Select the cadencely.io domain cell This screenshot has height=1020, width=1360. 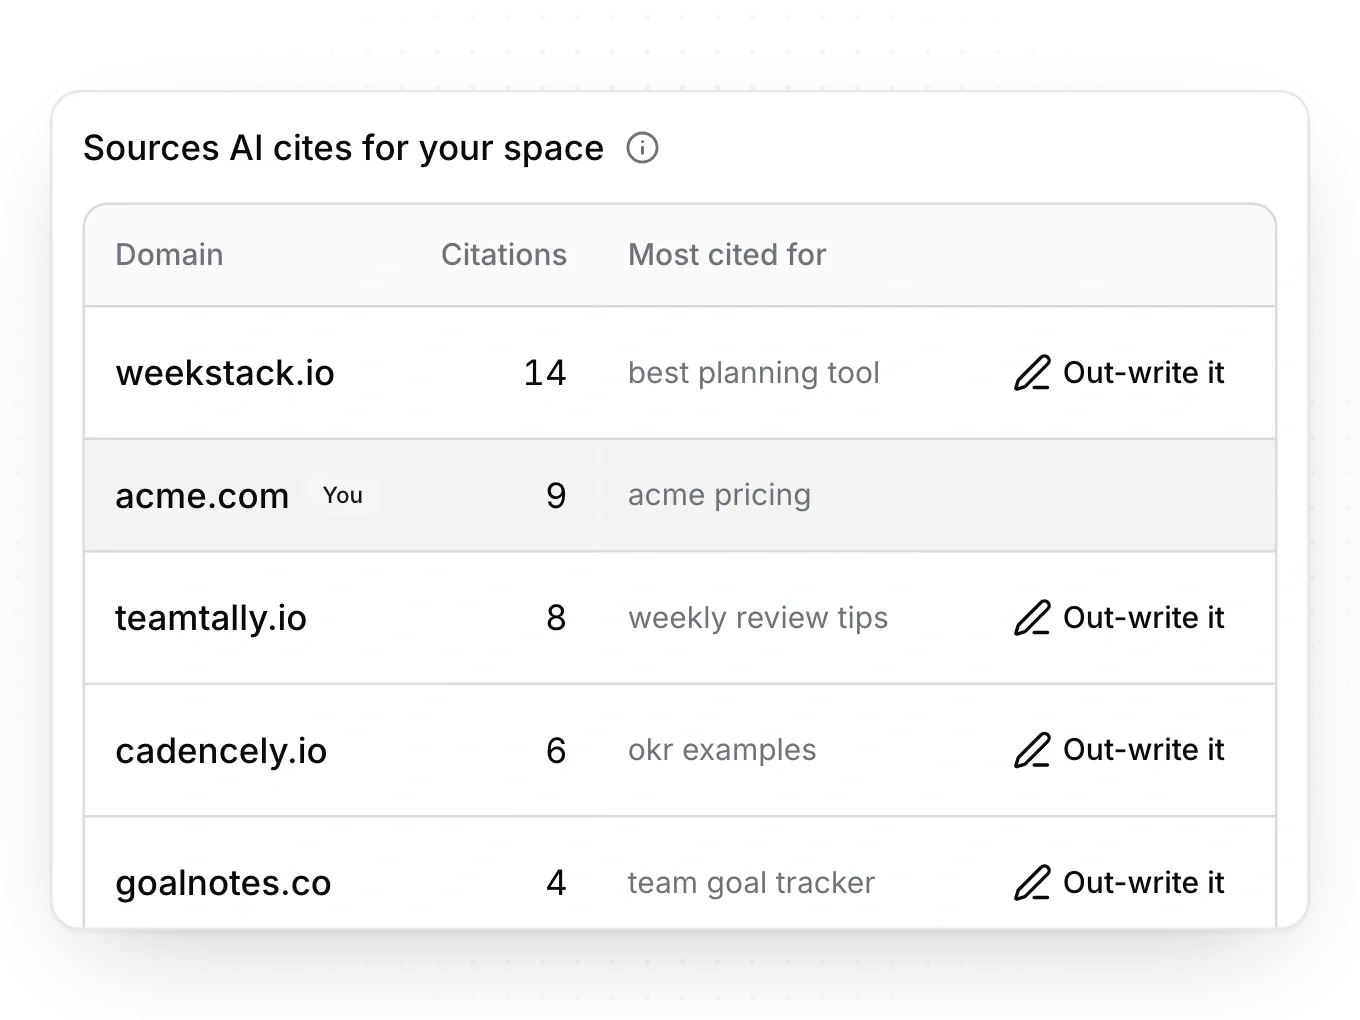point(221,751)
